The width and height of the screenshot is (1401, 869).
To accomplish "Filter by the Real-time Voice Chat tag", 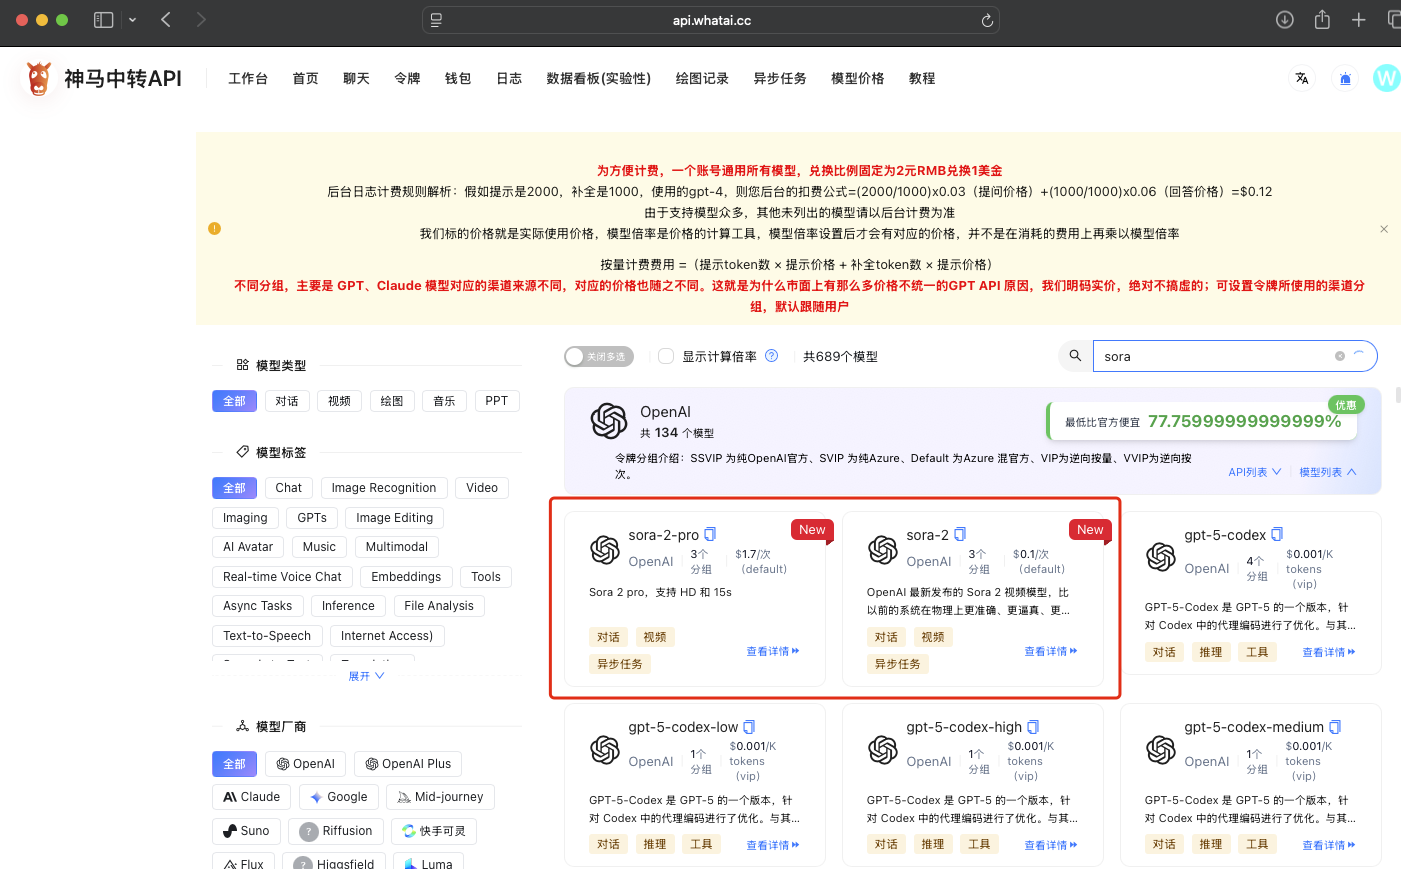I will pyautogui.click(x=282, y=577).
